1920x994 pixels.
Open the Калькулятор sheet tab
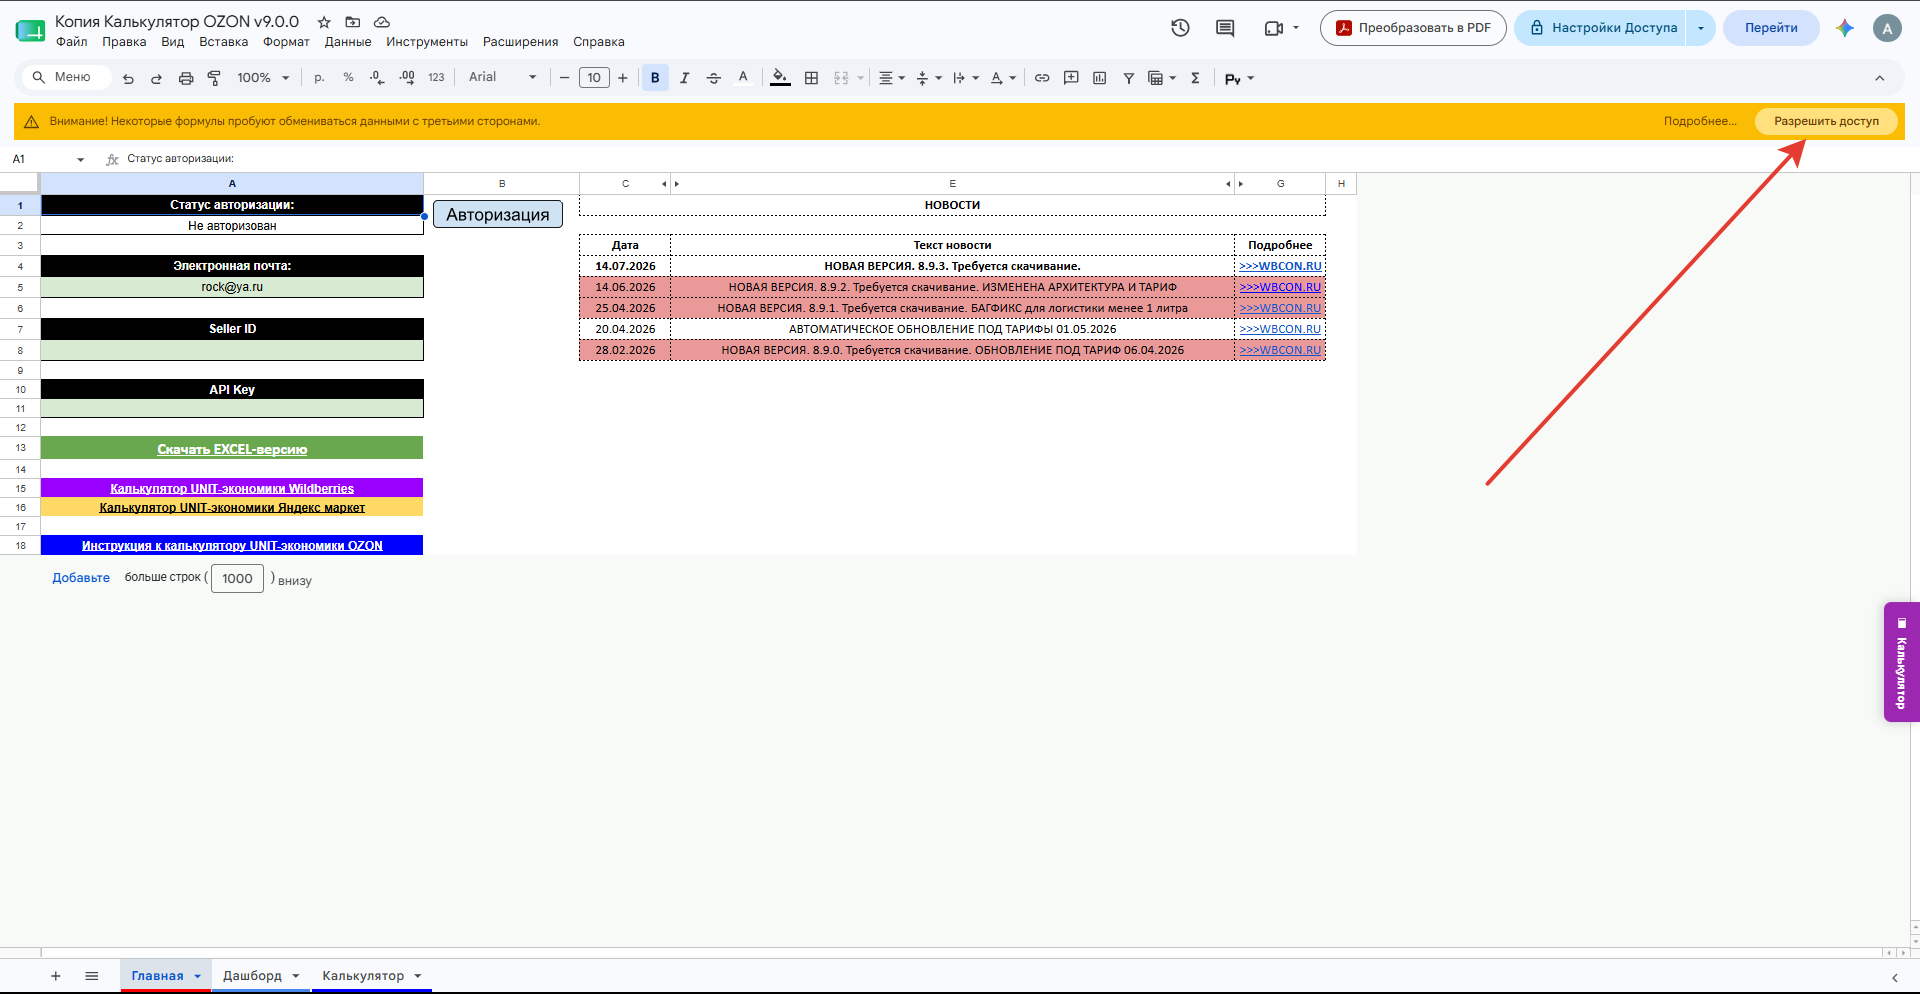click(x=371, y=976)
